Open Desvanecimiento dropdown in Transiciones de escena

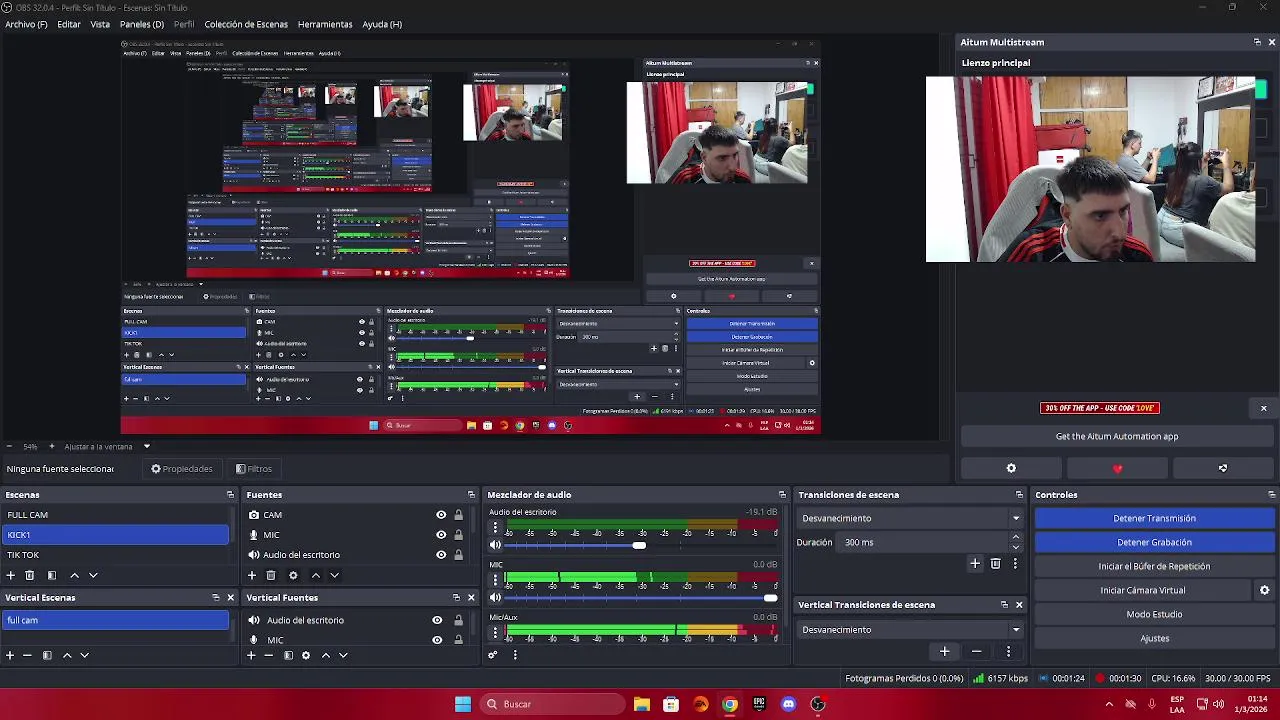[x=911, y=518]
